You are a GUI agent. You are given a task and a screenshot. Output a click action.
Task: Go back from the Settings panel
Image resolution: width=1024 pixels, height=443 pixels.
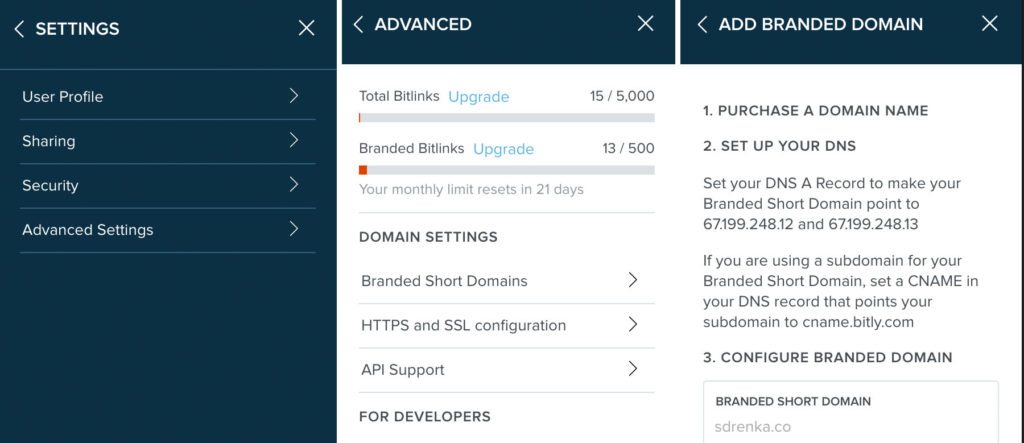click(19, 29)
